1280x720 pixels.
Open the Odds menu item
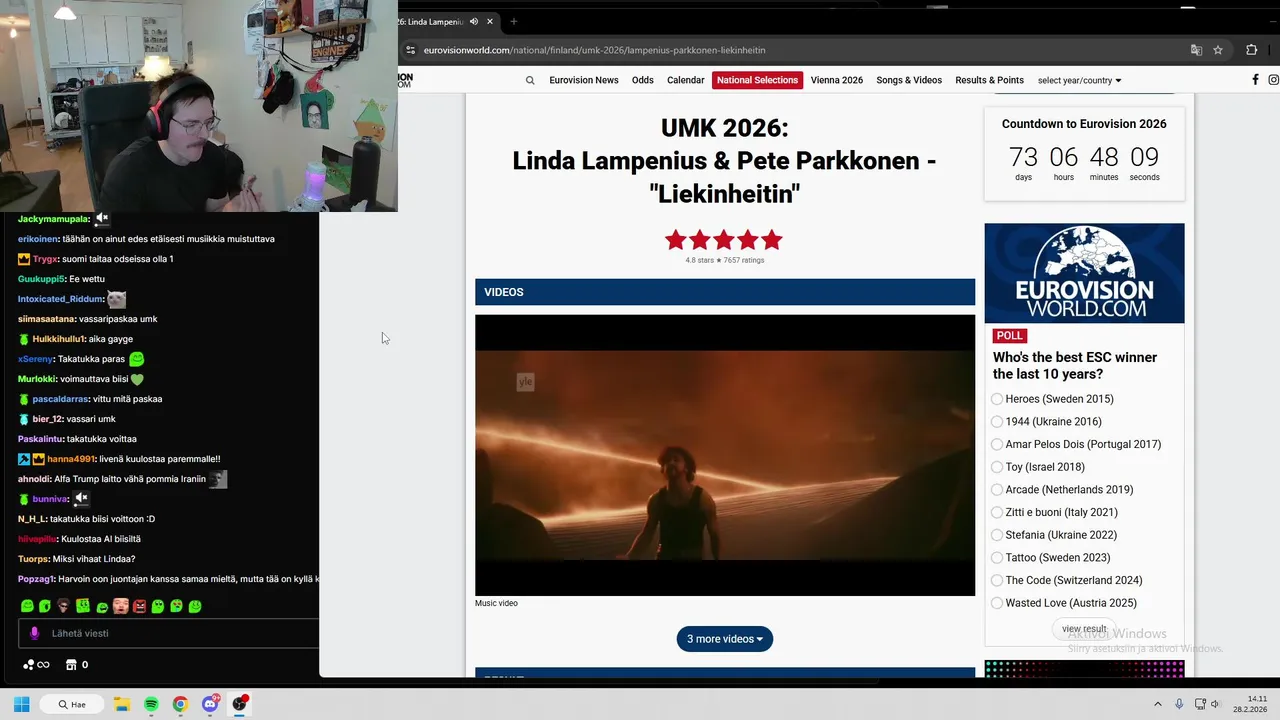click(643, 80)
